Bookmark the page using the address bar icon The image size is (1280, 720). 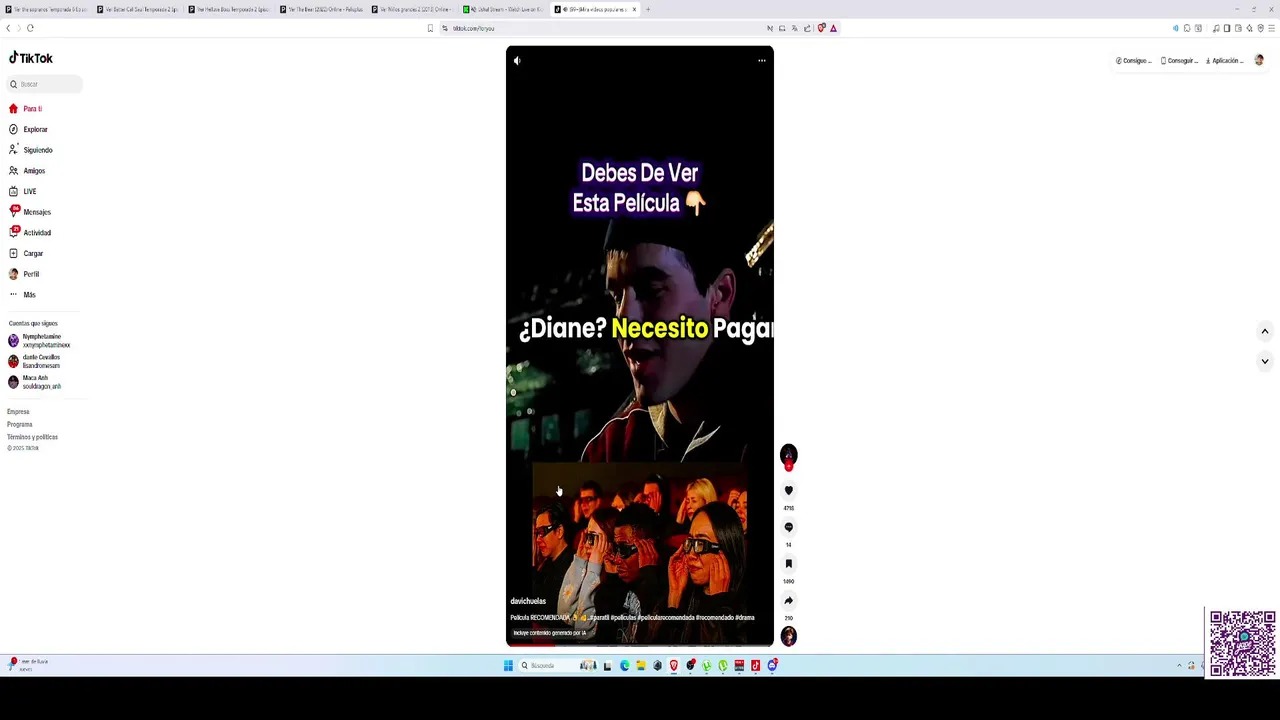pyautogui.click(x=430, y=28)
